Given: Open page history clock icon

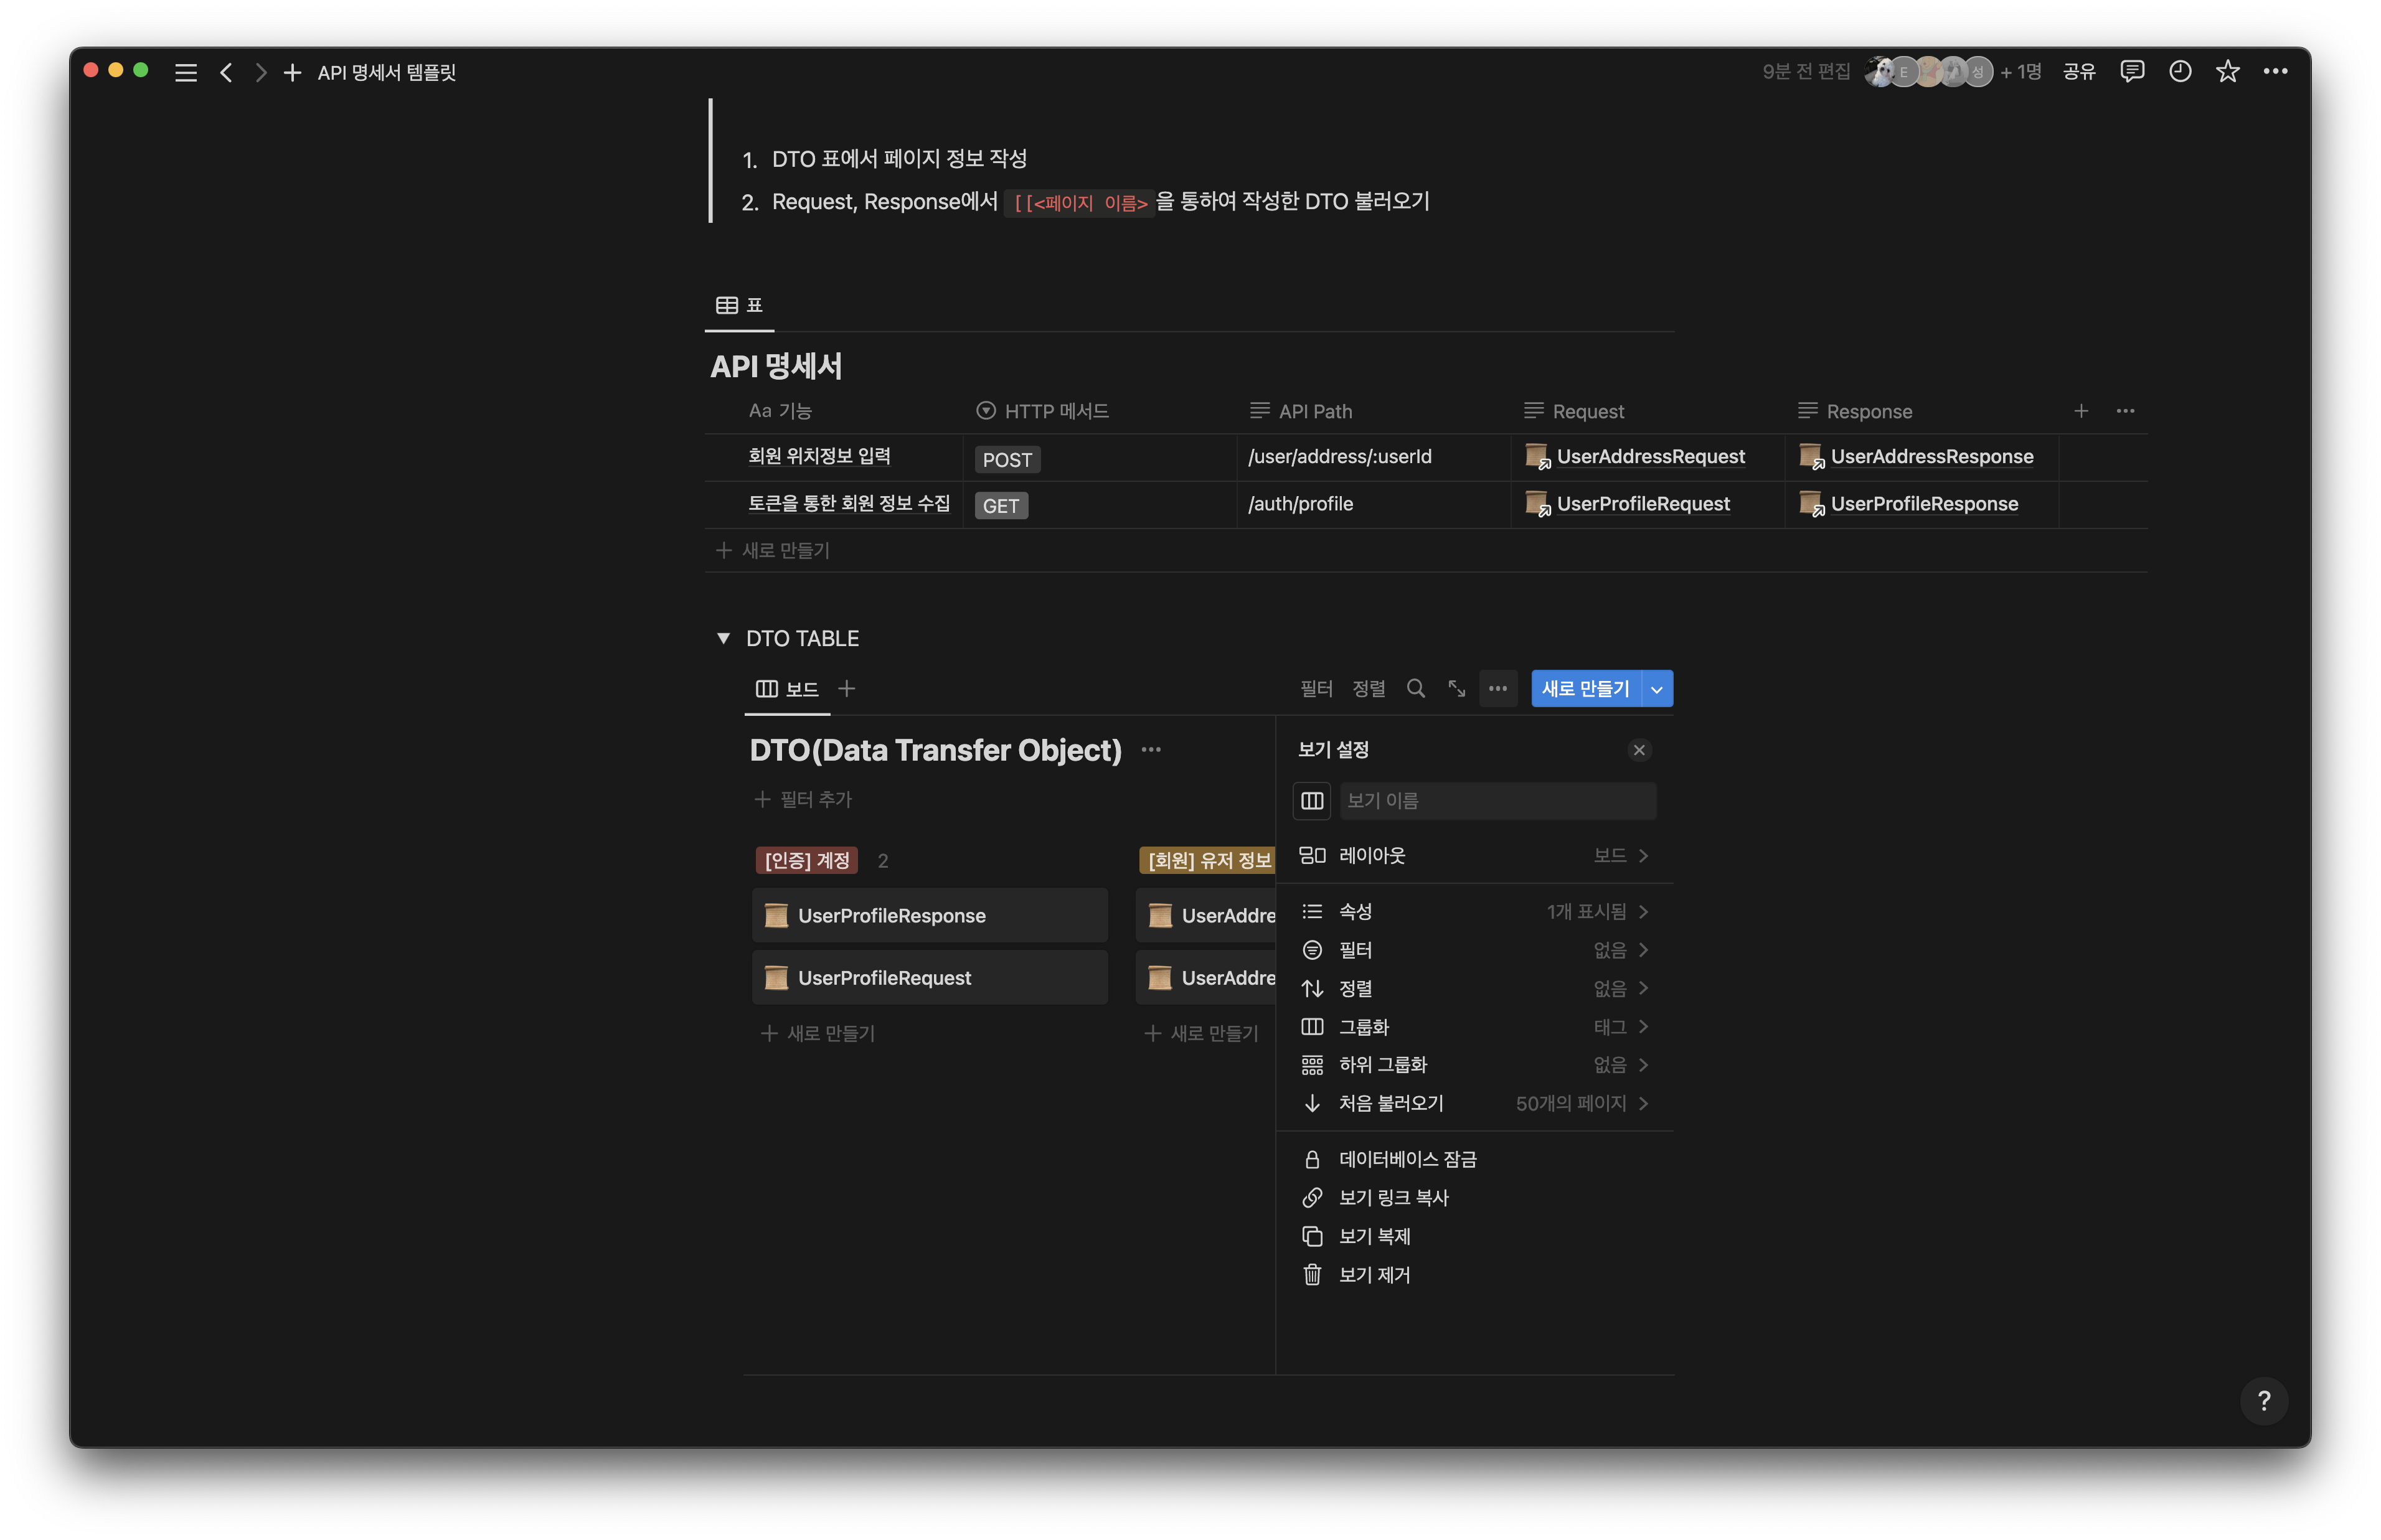Looking at the screenshot, I should pyautogui.click(x=2180, y=72).
